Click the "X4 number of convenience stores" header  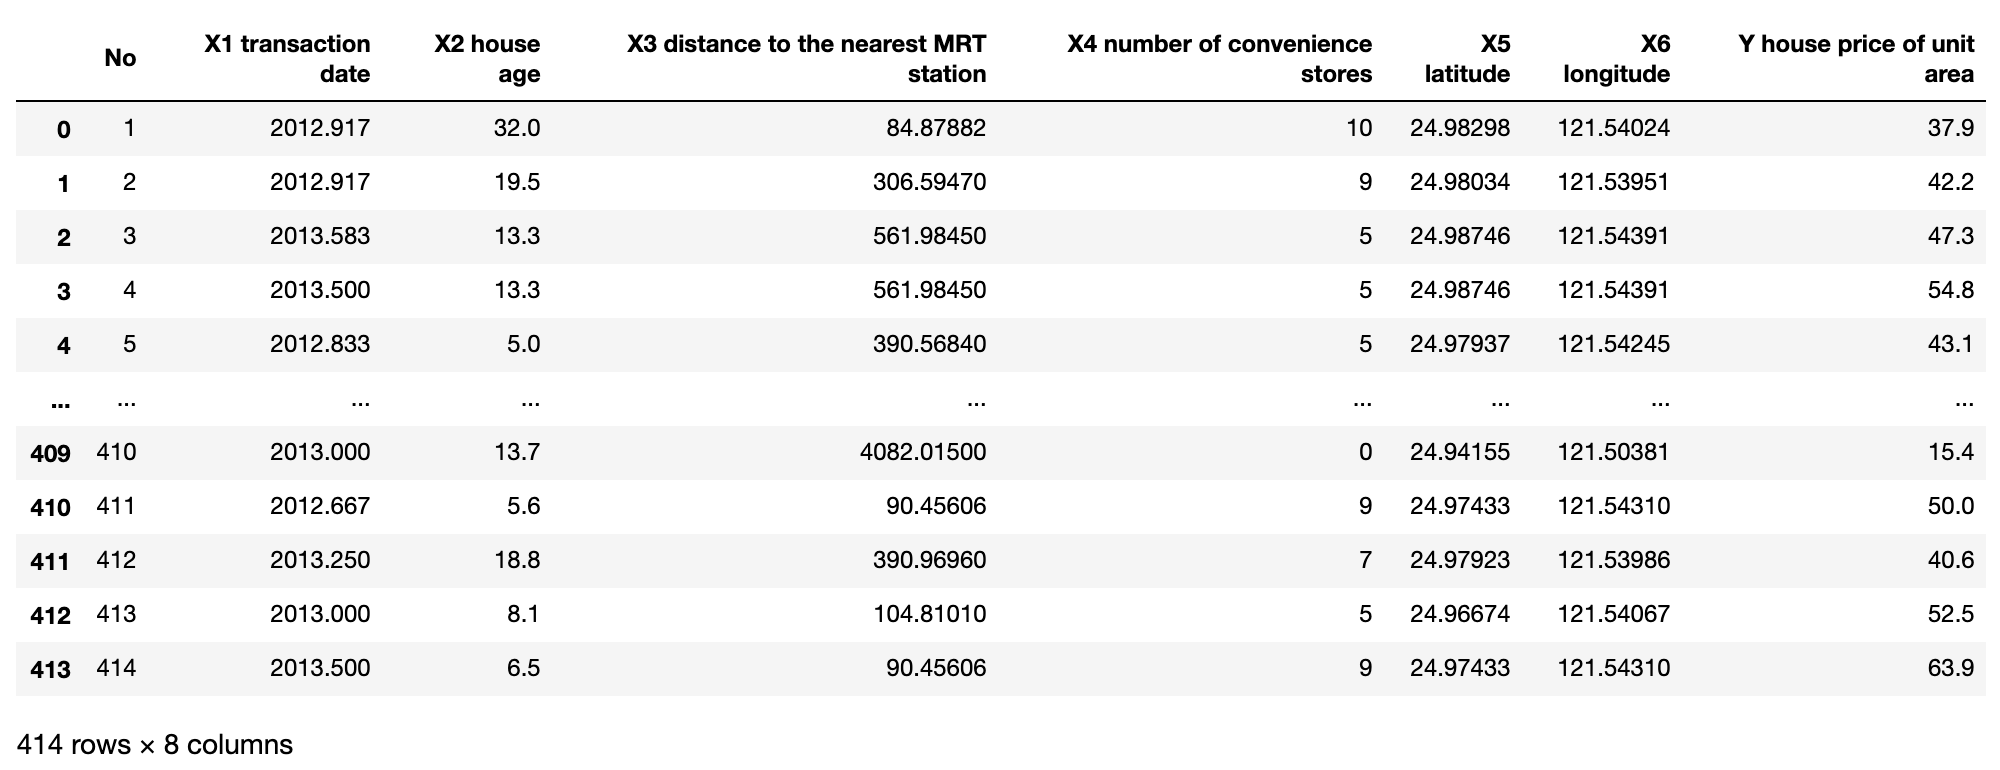coord(1219,58)
